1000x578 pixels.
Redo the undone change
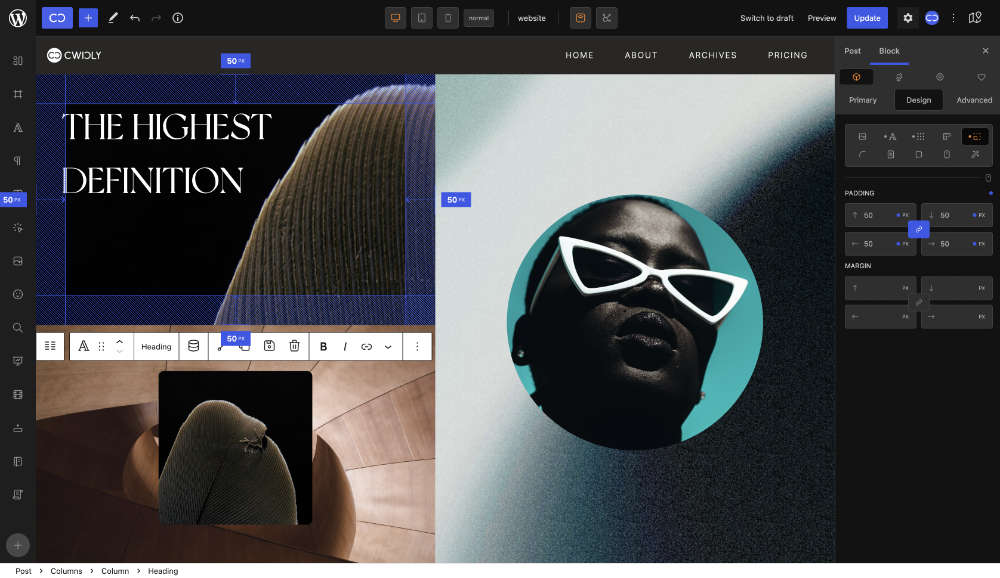click(156, 18)
